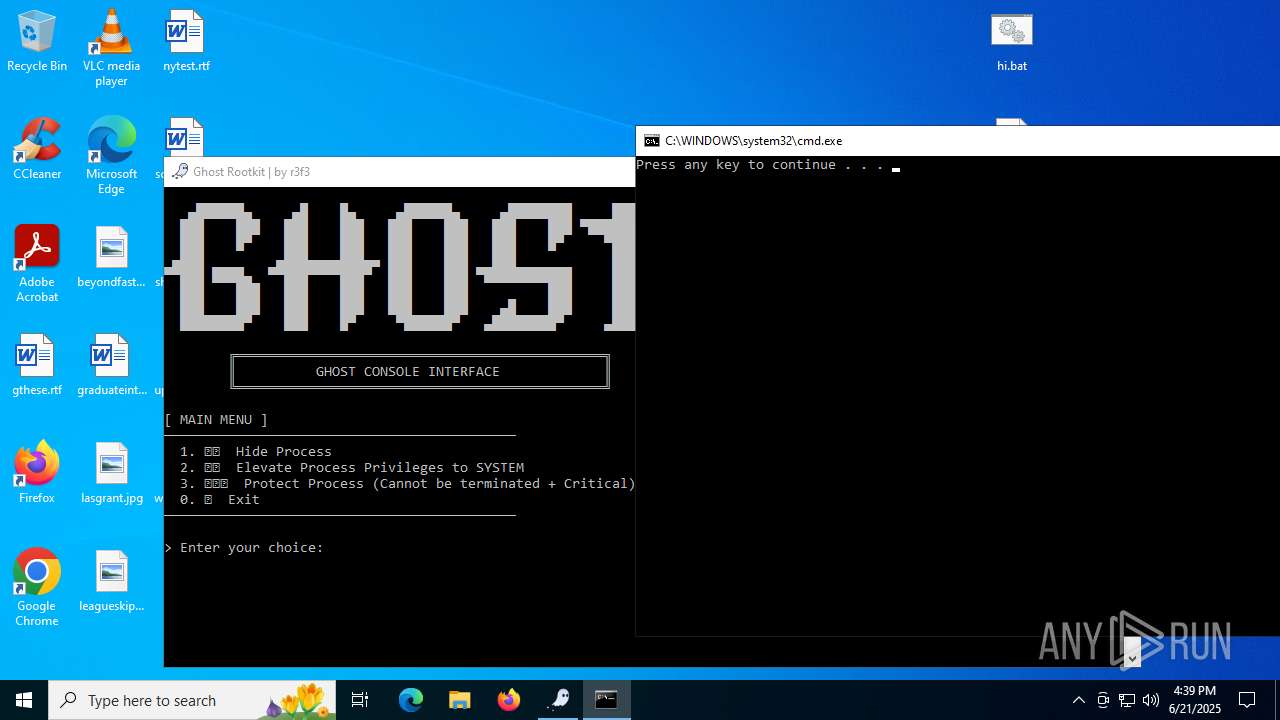Open hi.bat batch file icon

pos(1012,41)
